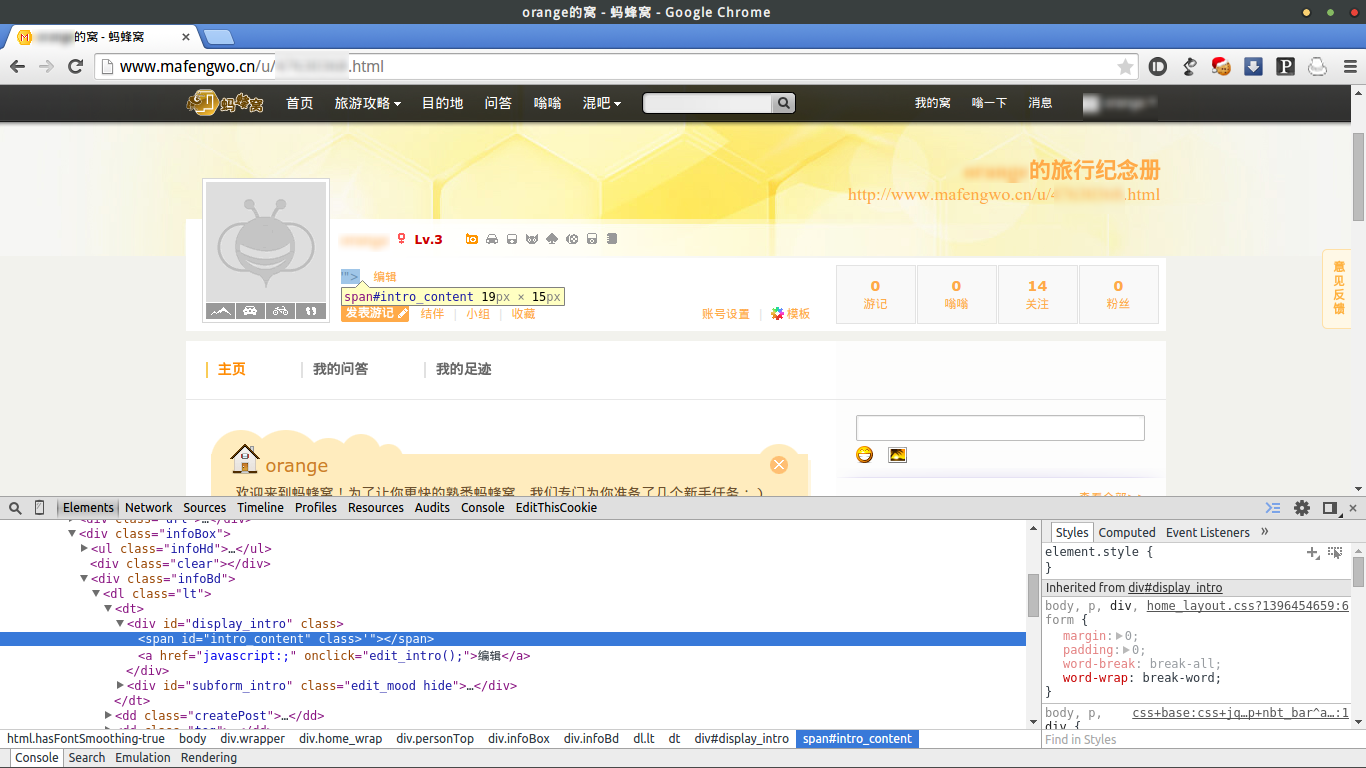
Task: Click the 首页 nav link
Action: (300, 103)
